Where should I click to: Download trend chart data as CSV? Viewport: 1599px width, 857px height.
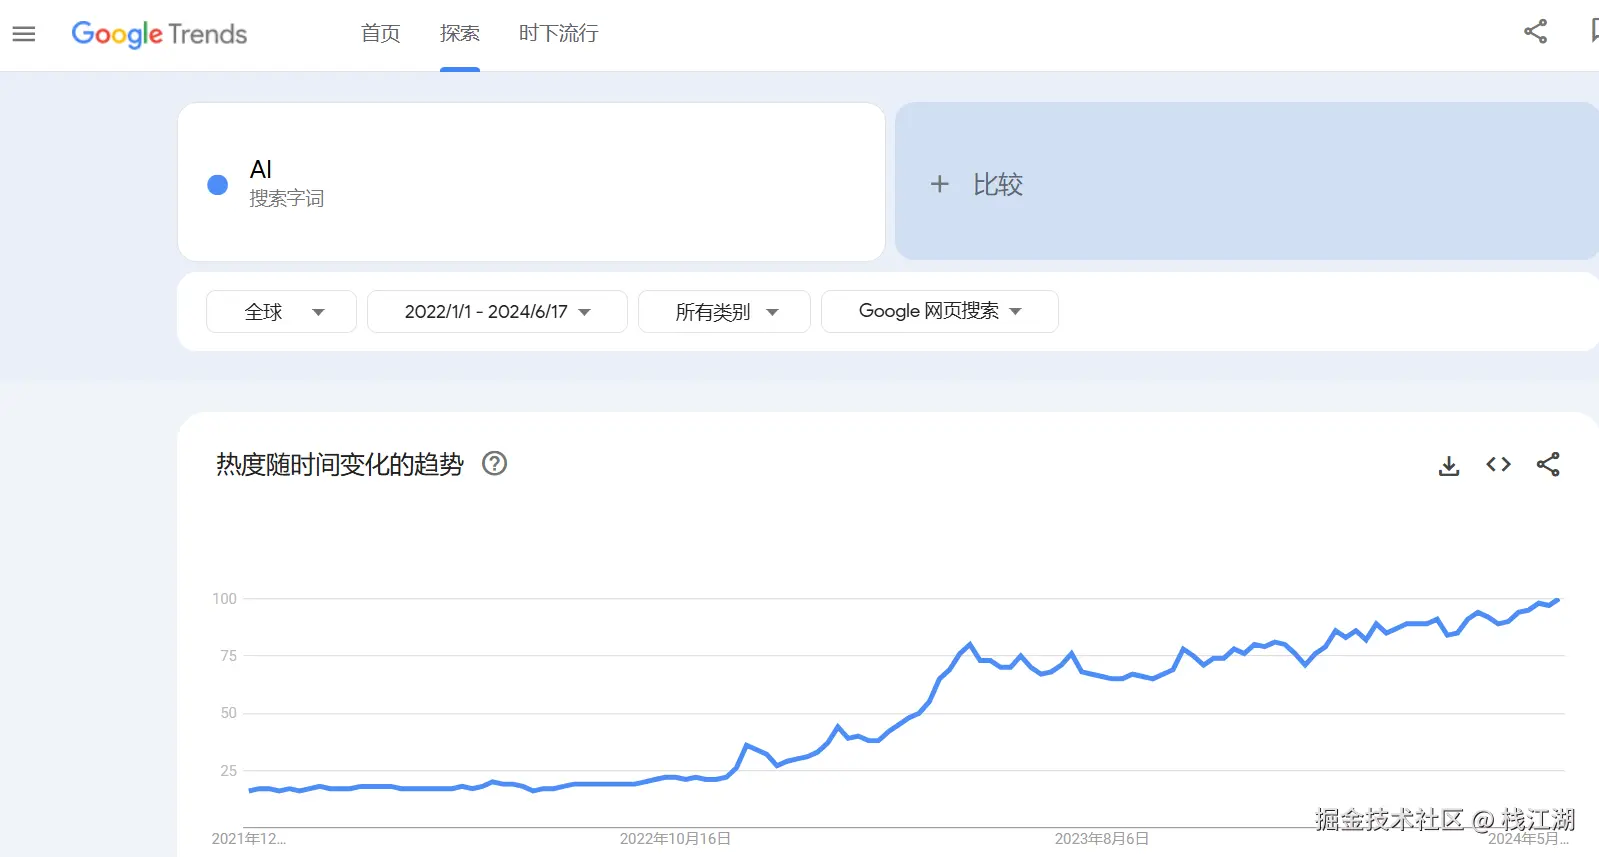pyautogui.click(x=1449, y=465)
